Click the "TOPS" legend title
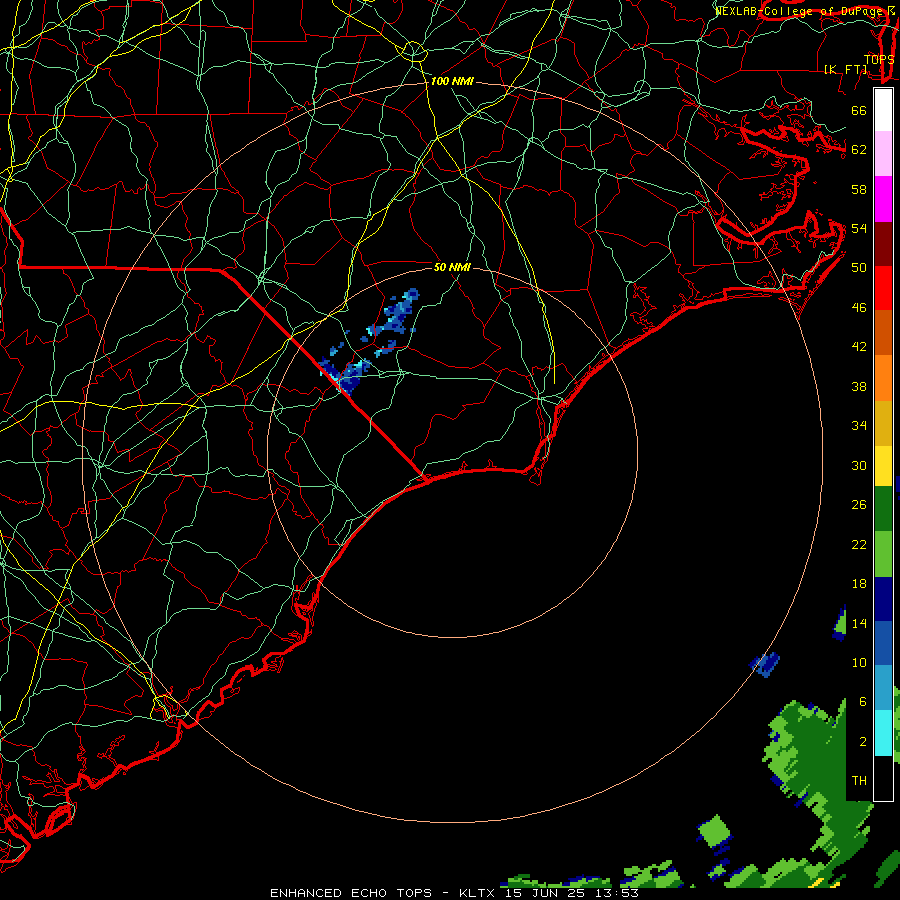 tap(879, 60)
